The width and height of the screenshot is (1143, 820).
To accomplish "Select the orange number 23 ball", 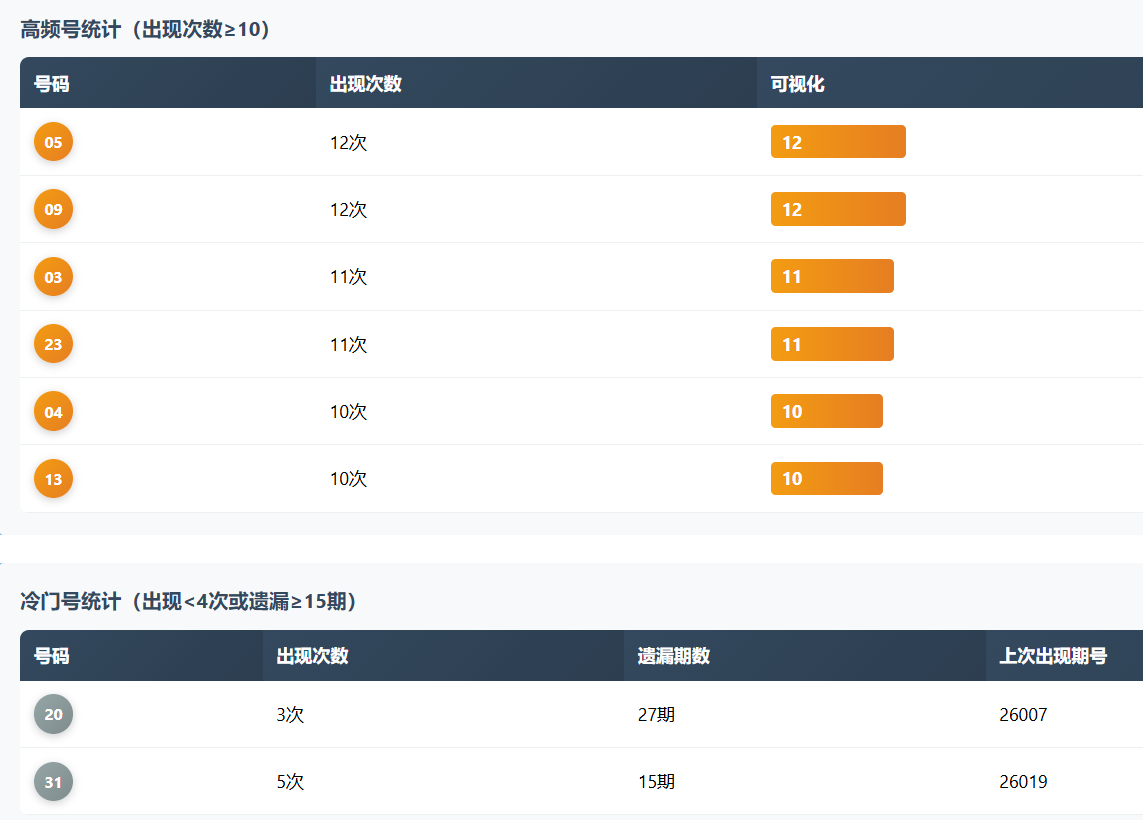I will tap(53, 344).
